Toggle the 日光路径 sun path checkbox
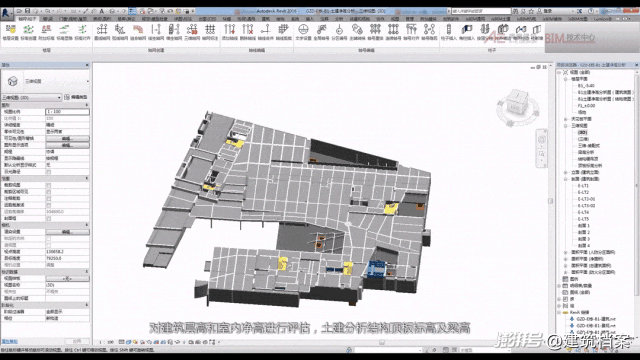Screen dimensions: 640x360 coord(49,172)
